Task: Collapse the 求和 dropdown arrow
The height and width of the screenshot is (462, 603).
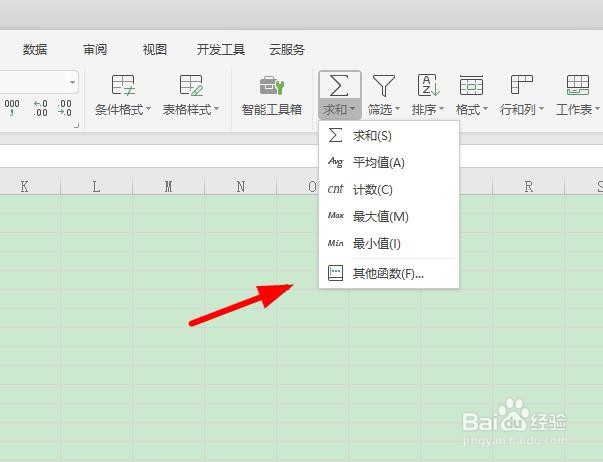Action: (x=353, y=109)
